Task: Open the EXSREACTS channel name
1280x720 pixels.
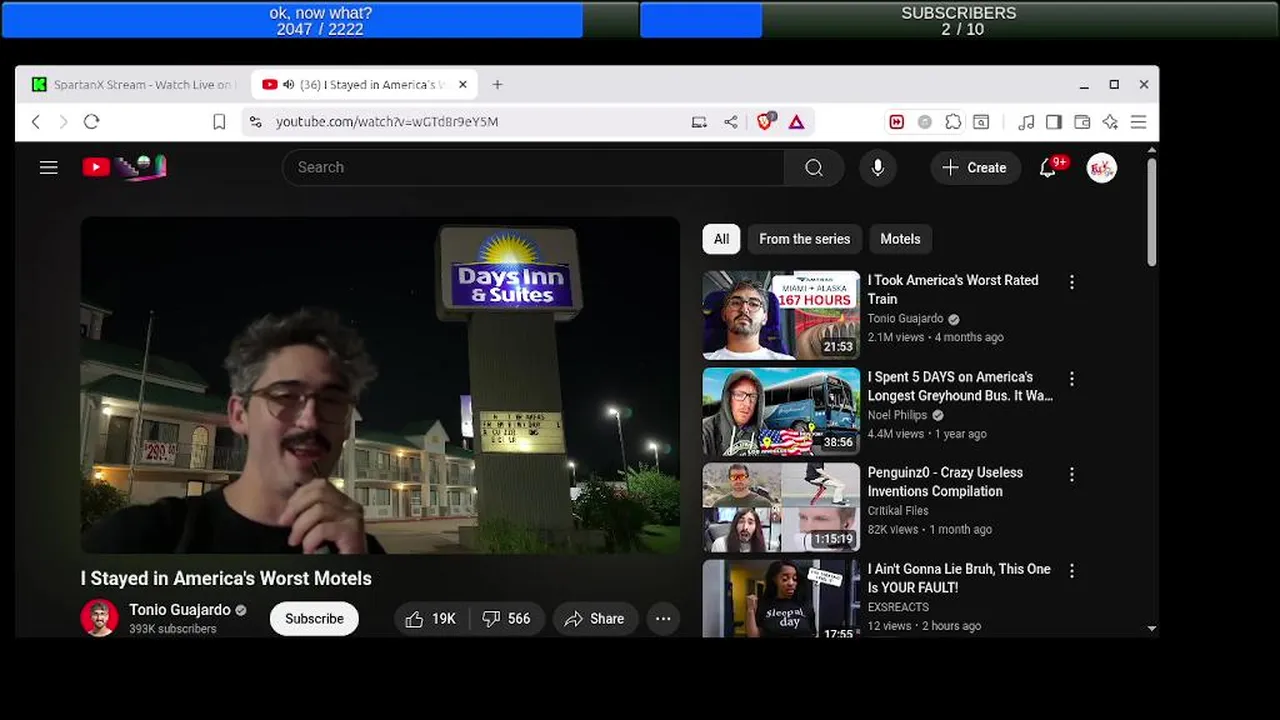Action: coord(898,607)
